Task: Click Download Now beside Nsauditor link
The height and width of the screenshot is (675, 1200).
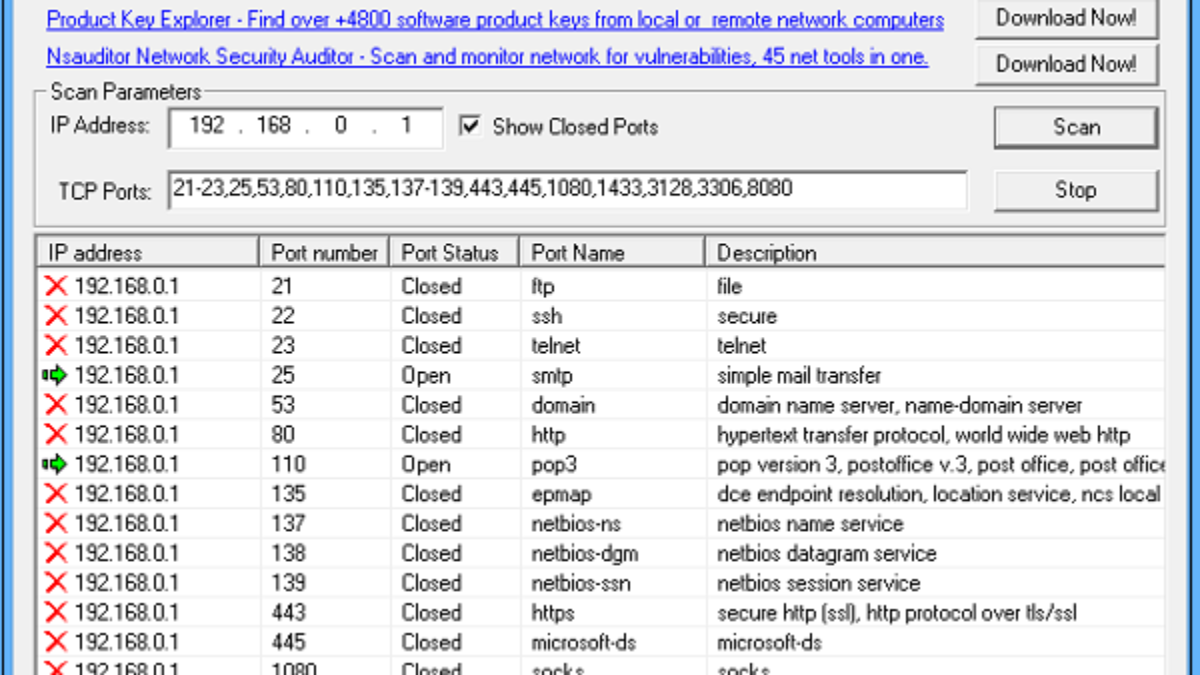Action: (x=1066, y=65)
